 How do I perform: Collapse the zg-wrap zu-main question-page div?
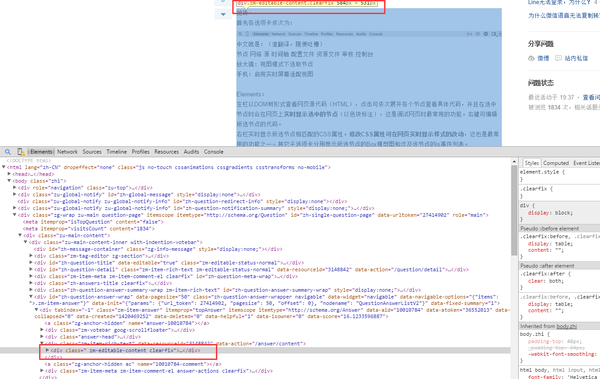coord(15,215)
